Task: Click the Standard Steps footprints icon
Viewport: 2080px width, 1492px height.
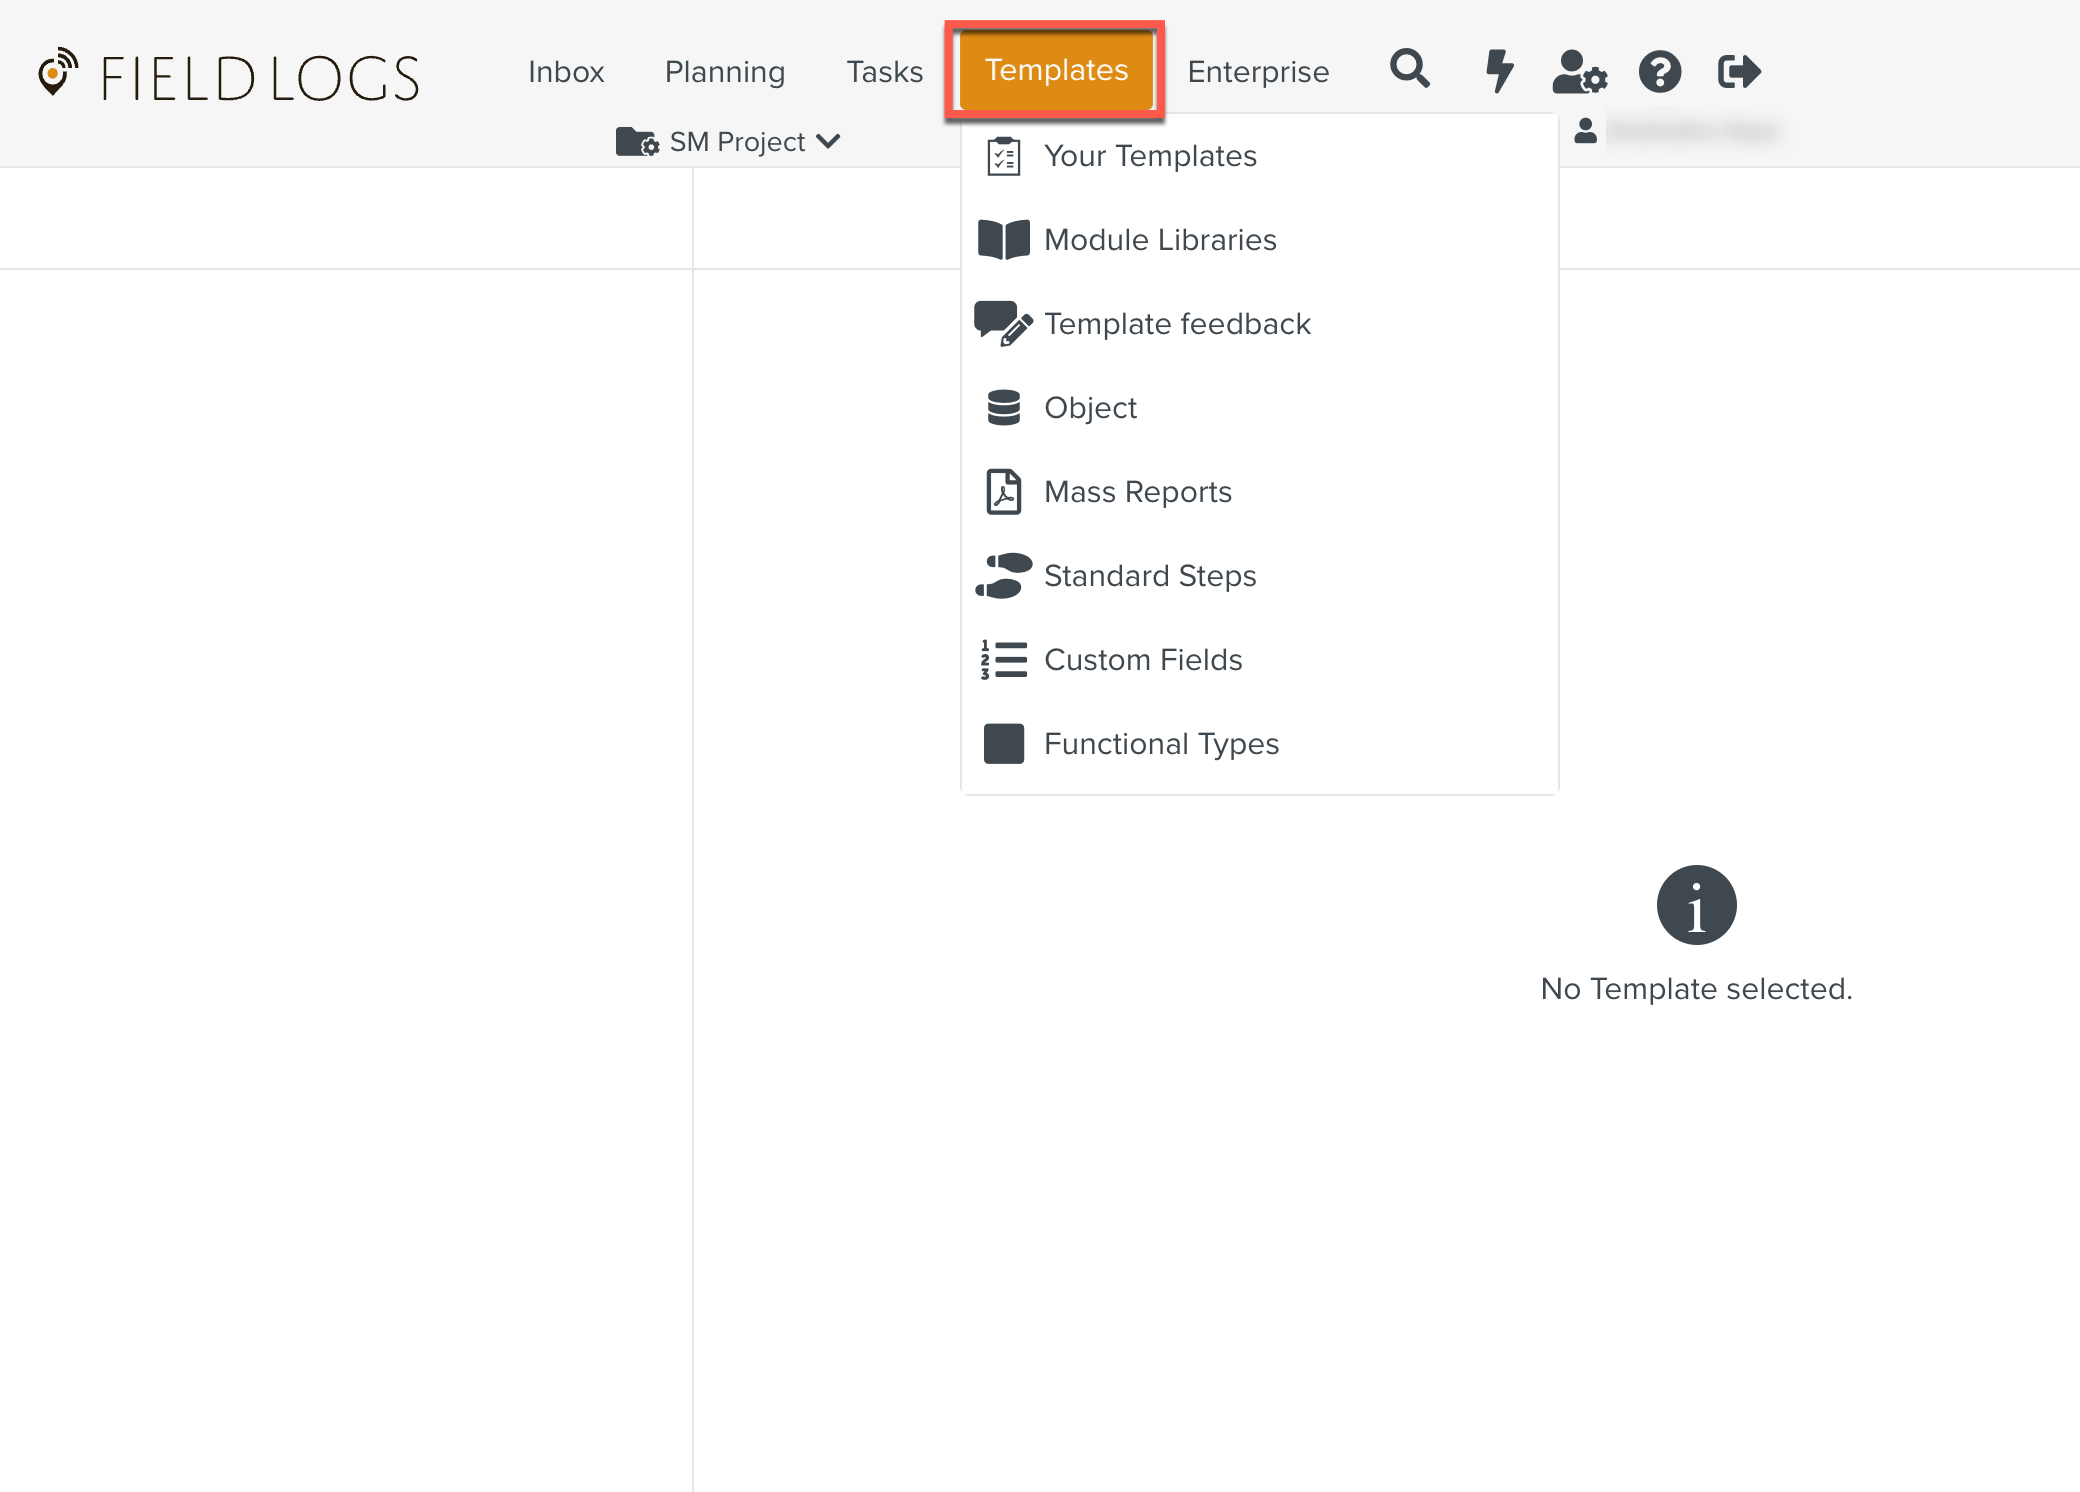Action: point(1003,576)
